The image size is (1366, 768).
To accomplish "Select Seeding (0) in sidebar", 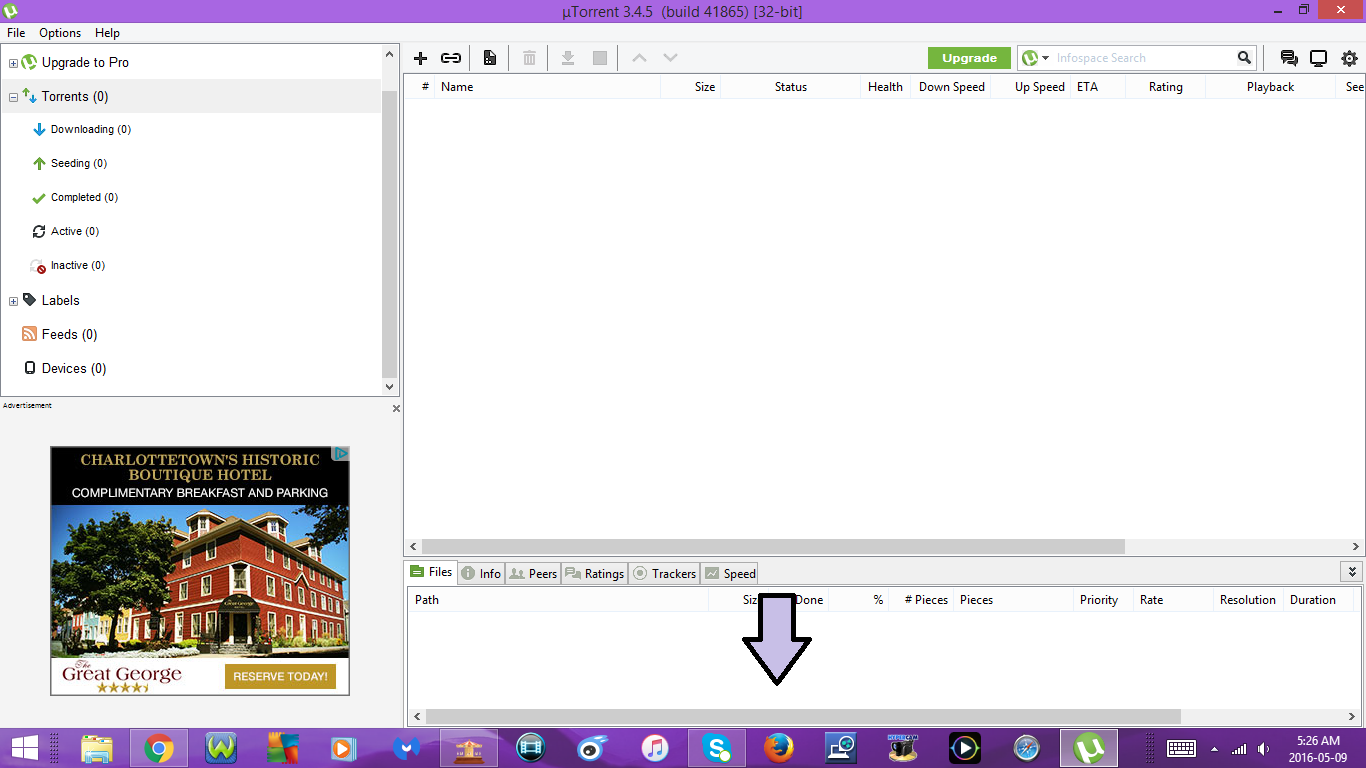I will click(x=79, y=164).
